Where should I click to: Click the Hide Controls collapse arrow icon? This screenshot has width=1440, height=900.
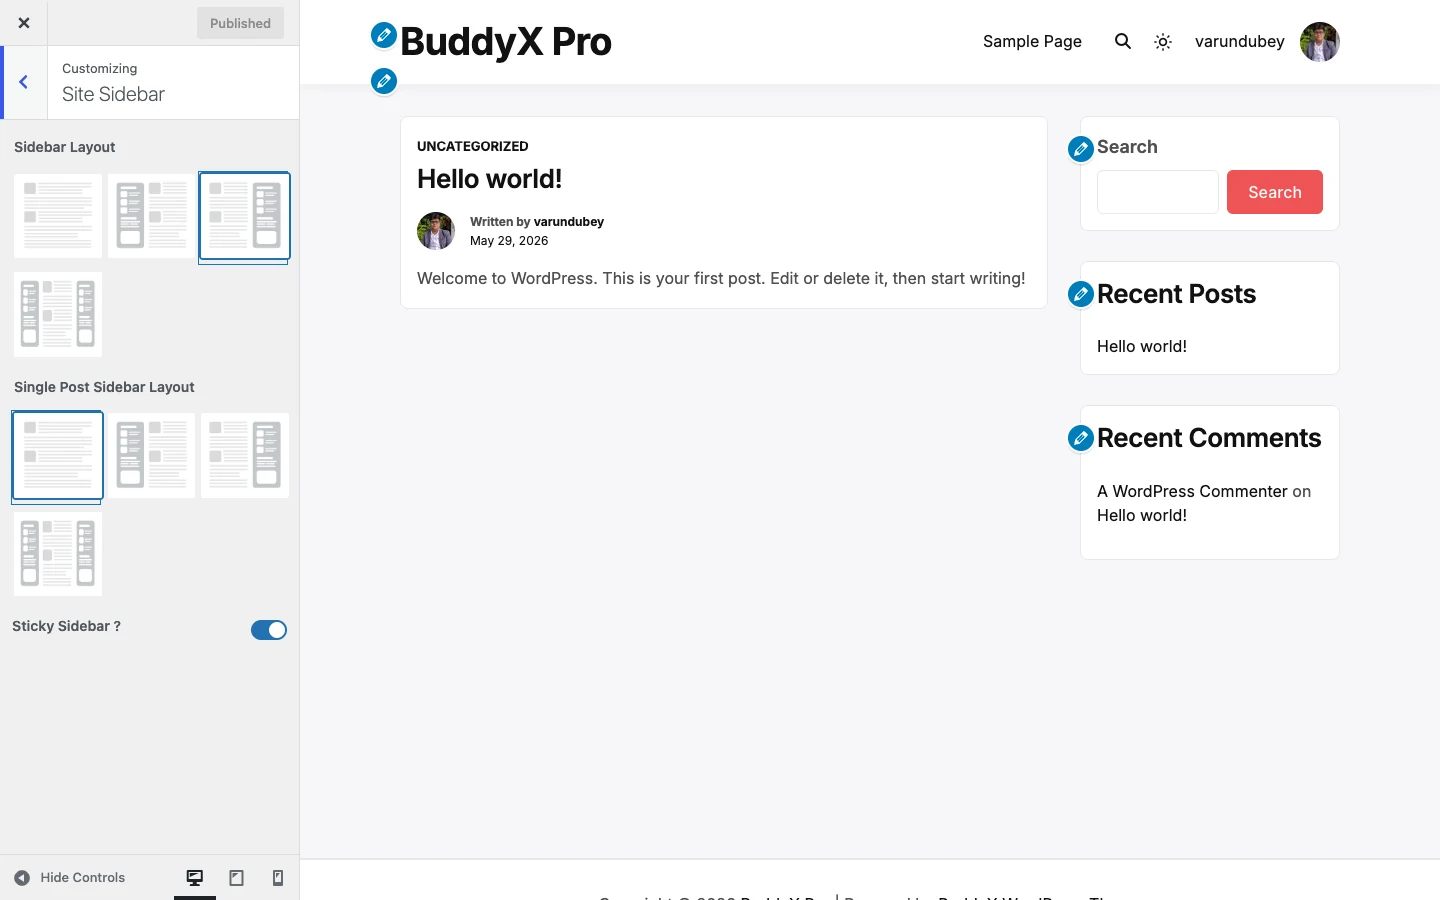pos(22,878)
